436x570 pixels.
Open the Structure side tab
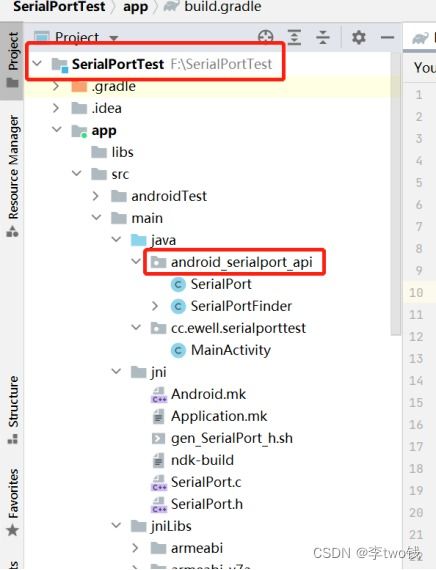click(13, 410)
